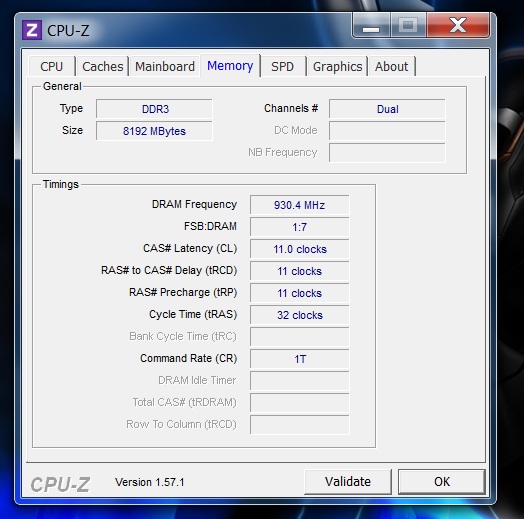The image size is (524, 519).
Task: Click the disabled maximize button
Action: coord(408,26)
